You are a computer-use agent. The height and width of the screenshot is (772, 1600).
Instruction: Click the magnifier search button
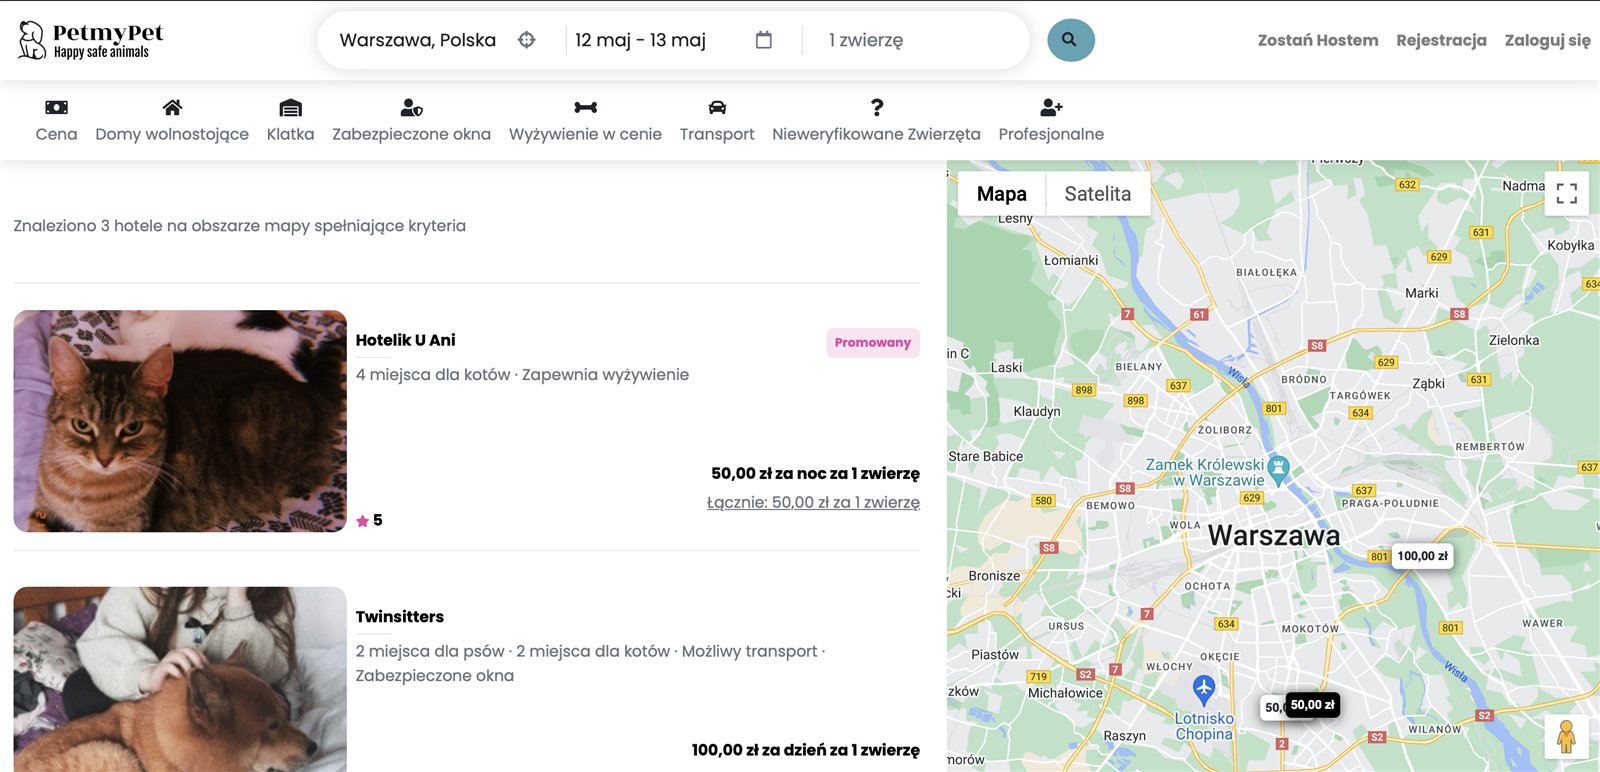point(1070,40)
